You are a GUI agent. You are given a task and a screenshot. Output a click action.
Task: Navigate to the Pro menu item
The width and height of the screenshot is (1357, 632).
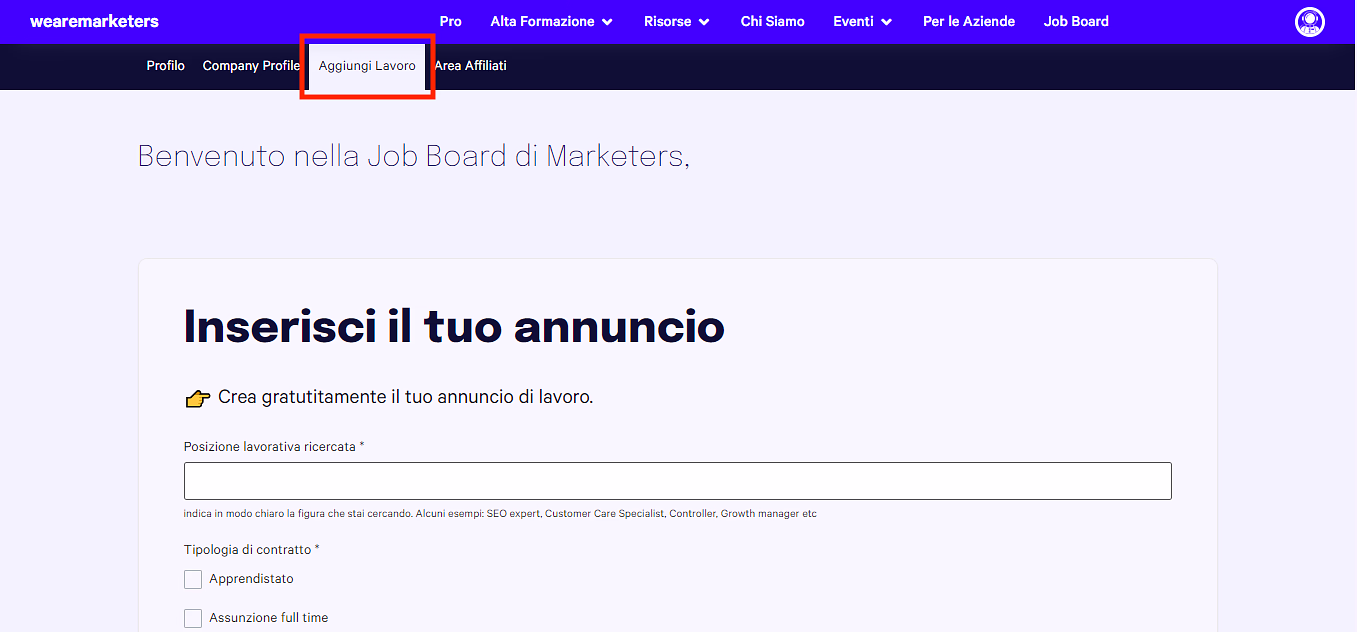click(450, 21)
